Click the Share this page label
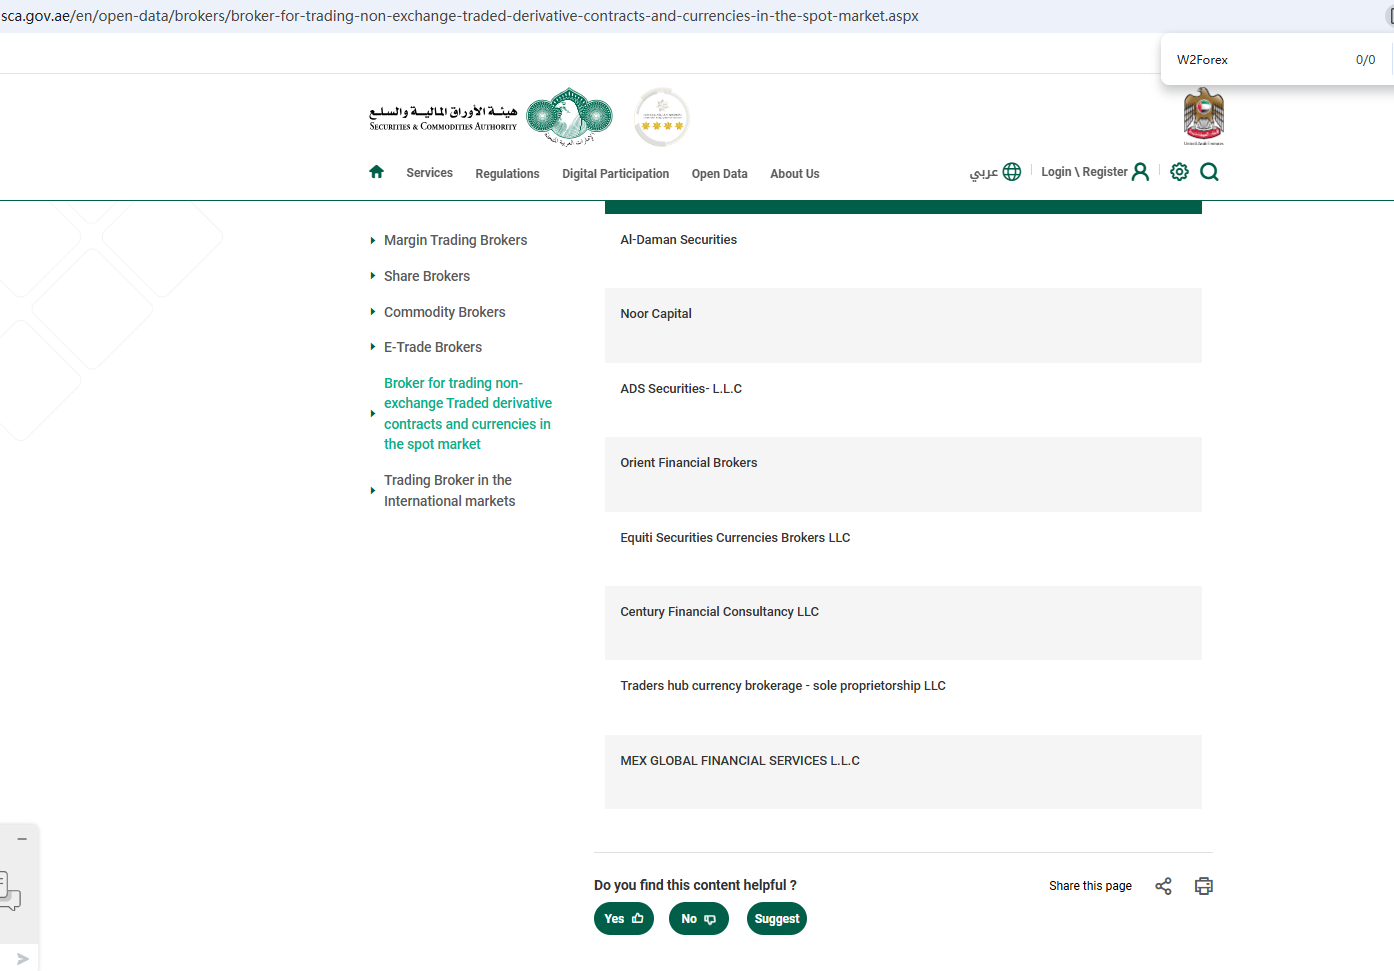Screen dimensions: 1394x971 pos(1090,886)
